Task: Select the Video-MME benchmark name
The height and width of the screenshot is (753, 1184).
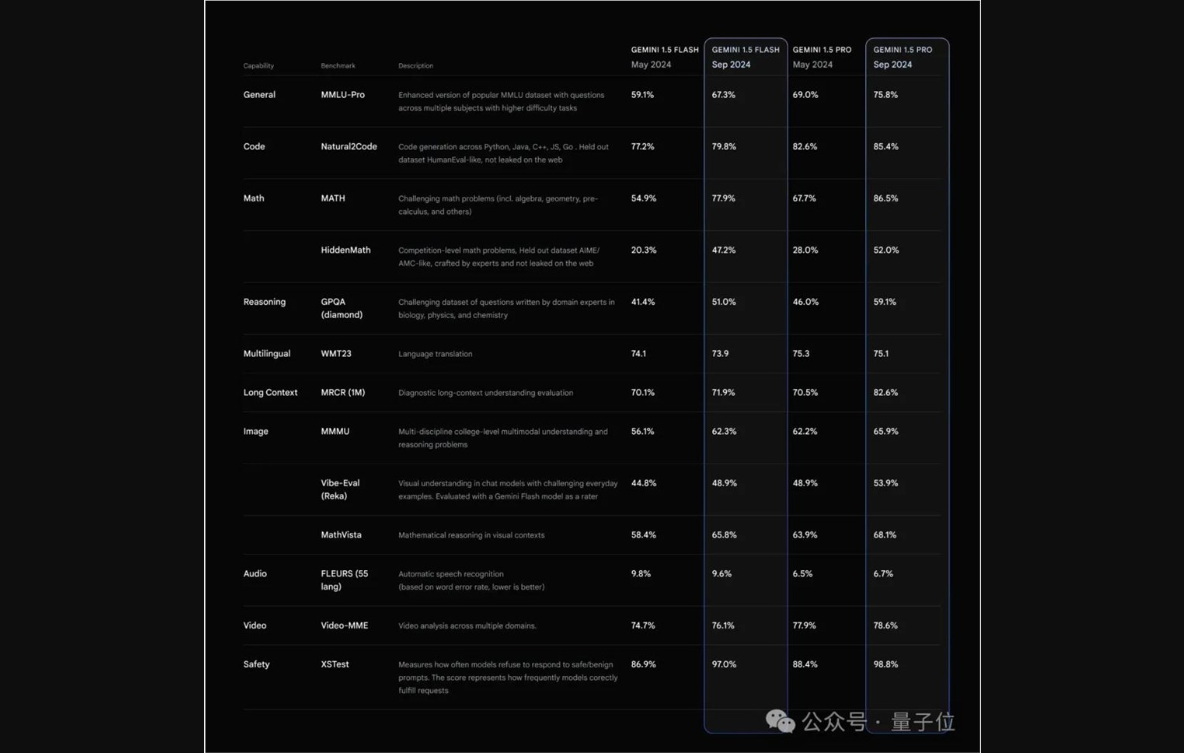Action: 344,625
